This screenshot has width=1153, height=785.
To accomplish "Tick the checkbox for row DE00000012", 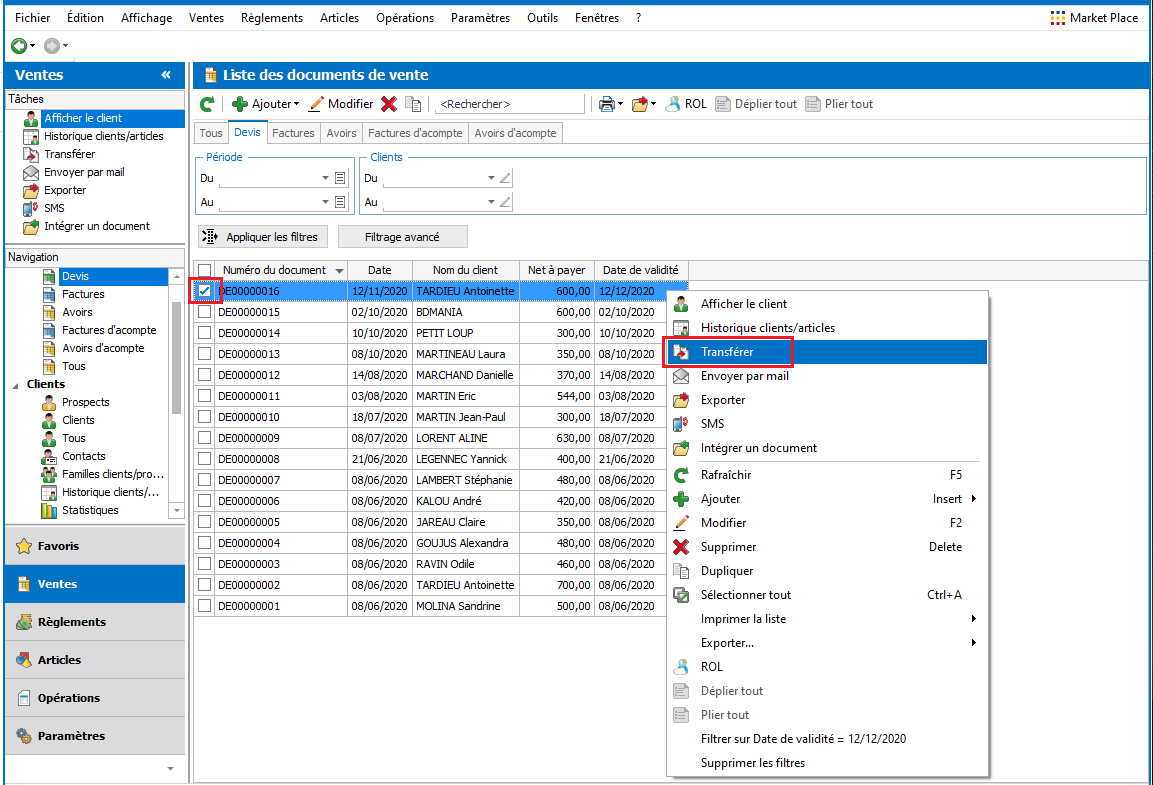I will click(205, 375).
